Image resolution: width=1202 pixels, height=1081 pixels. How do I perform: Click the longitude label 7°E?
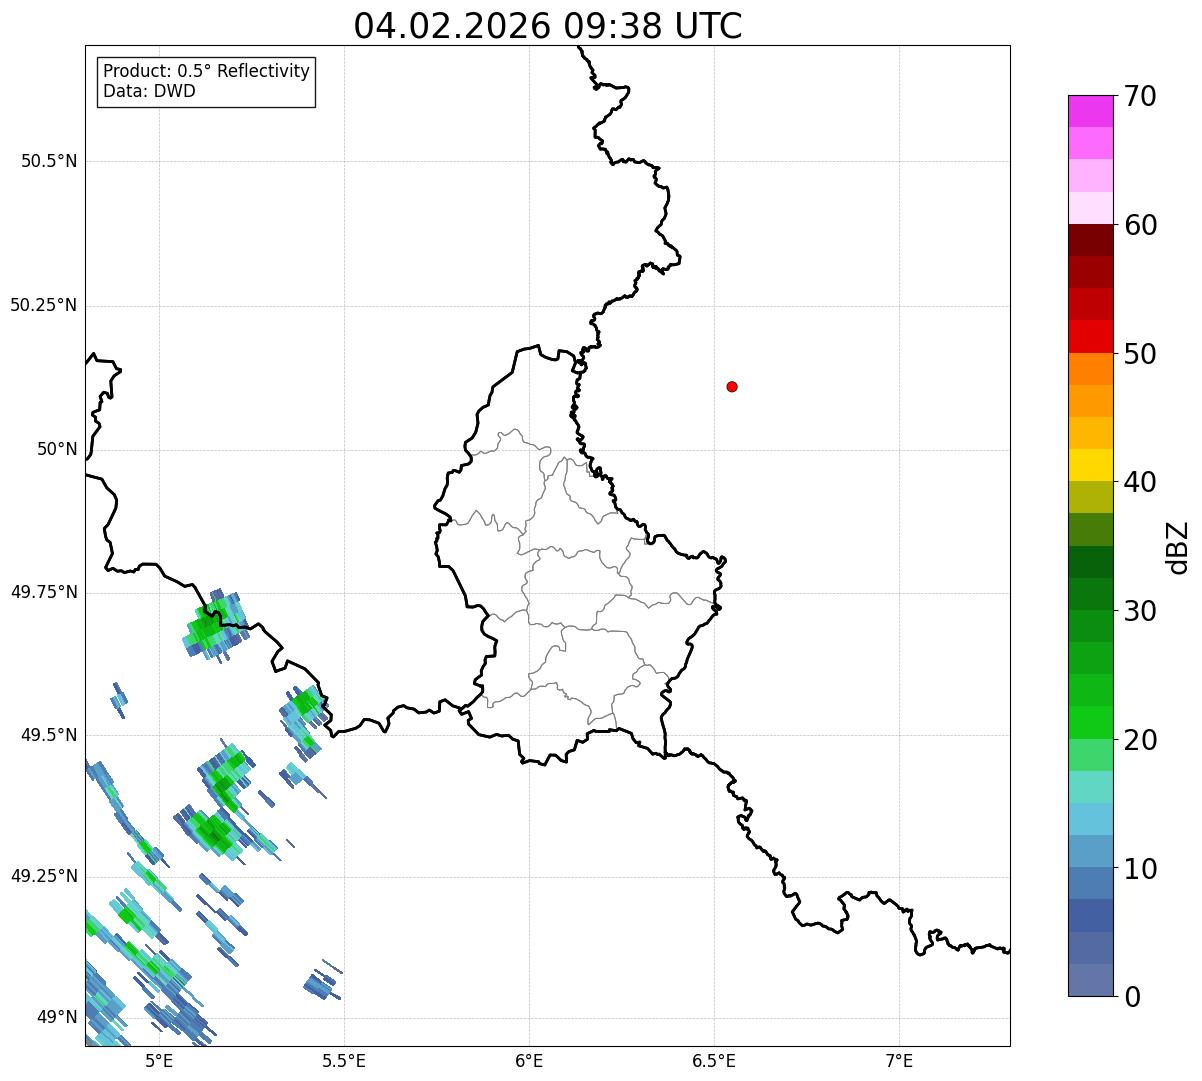click(899, 1062)
